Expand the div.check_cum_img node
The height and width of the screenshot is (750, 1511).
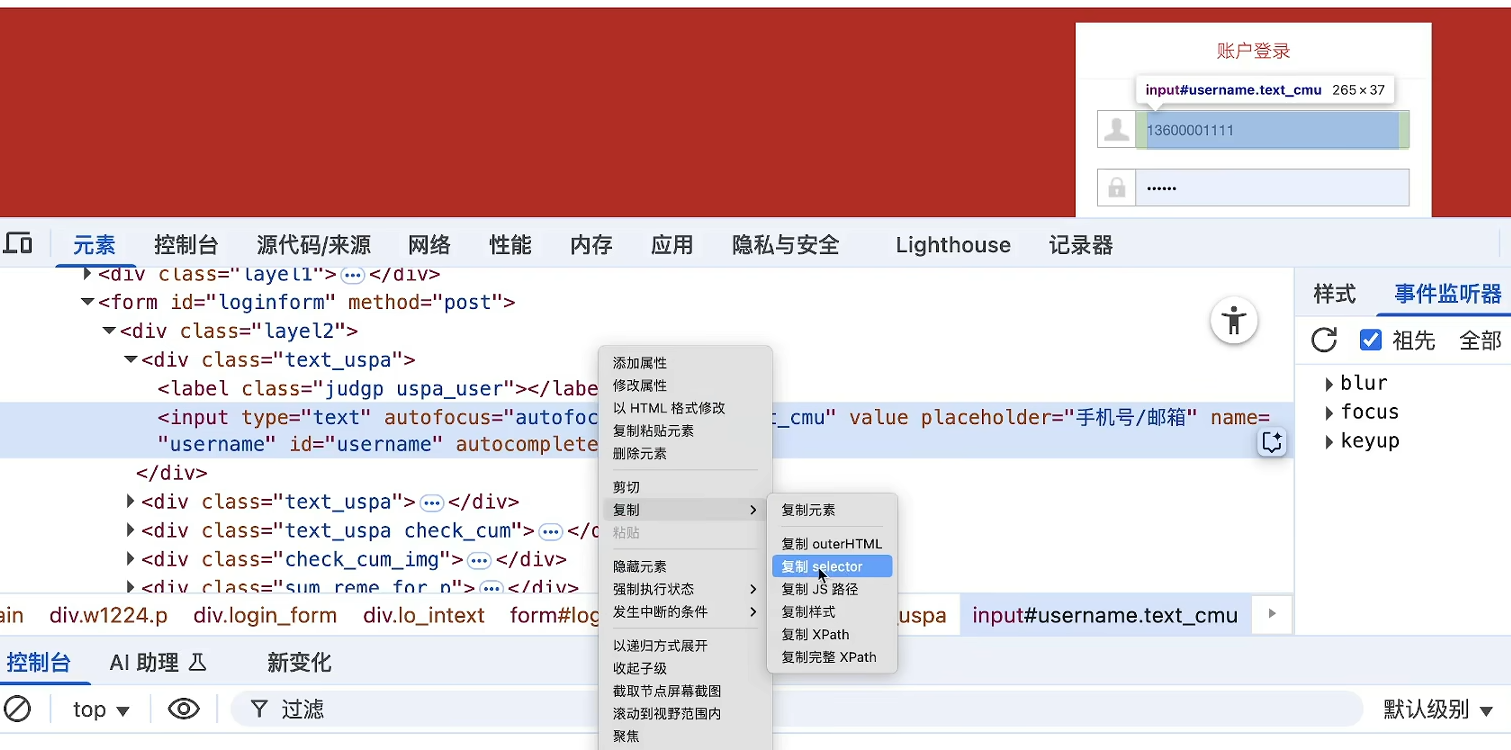131,559
